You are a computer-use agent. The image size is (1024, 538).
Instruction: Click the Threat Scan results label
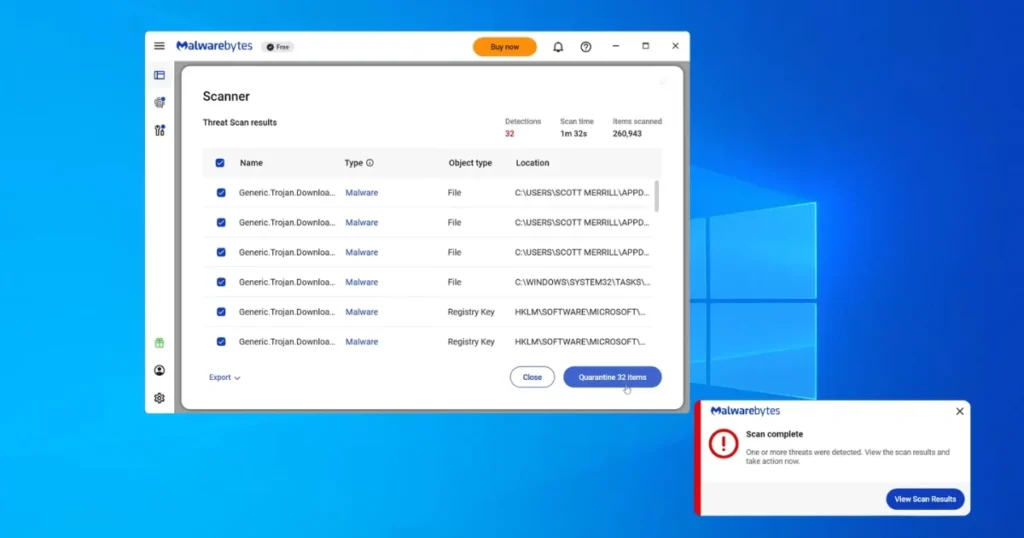click(240, 123)
